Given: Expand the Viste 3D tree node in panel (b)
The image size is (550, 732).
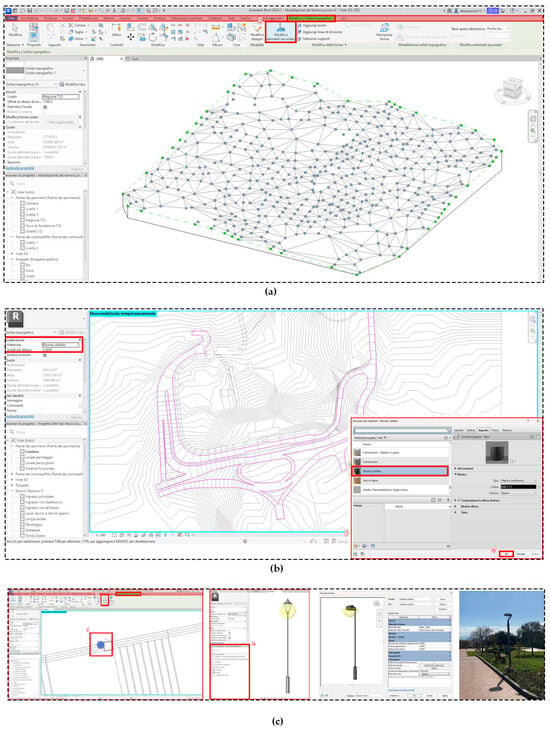Looking at the screenshot, I should [12, 479].
